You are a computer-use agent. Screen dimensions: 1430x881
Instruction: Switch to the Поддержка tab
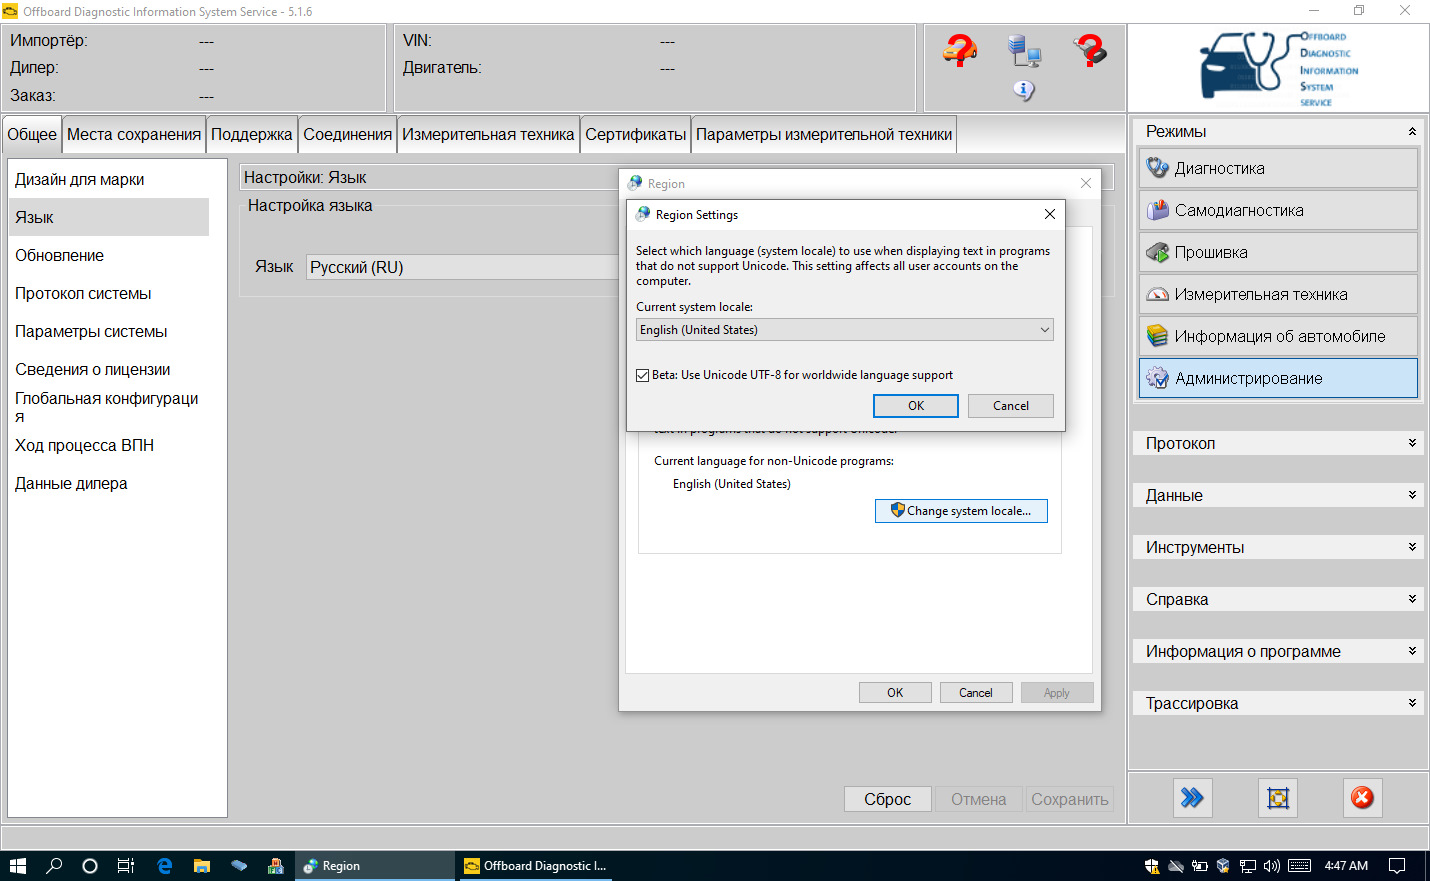[x=252, y=134]
